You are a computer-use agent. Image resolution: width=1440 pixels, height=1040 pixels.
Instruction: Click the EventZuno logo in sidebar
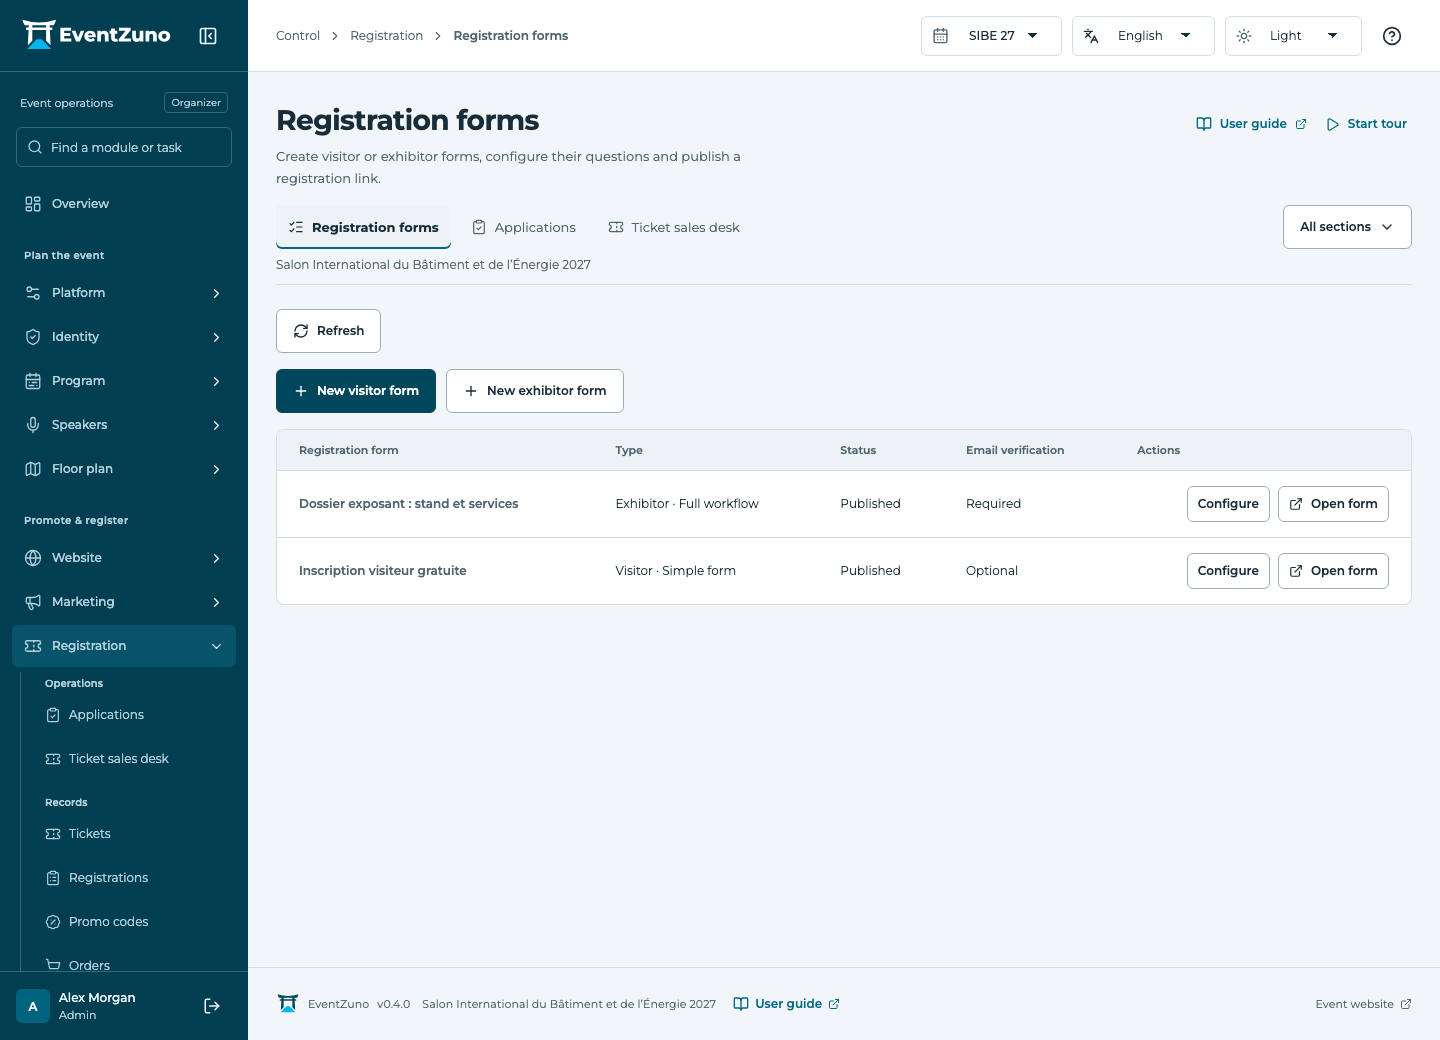(97, 35)
